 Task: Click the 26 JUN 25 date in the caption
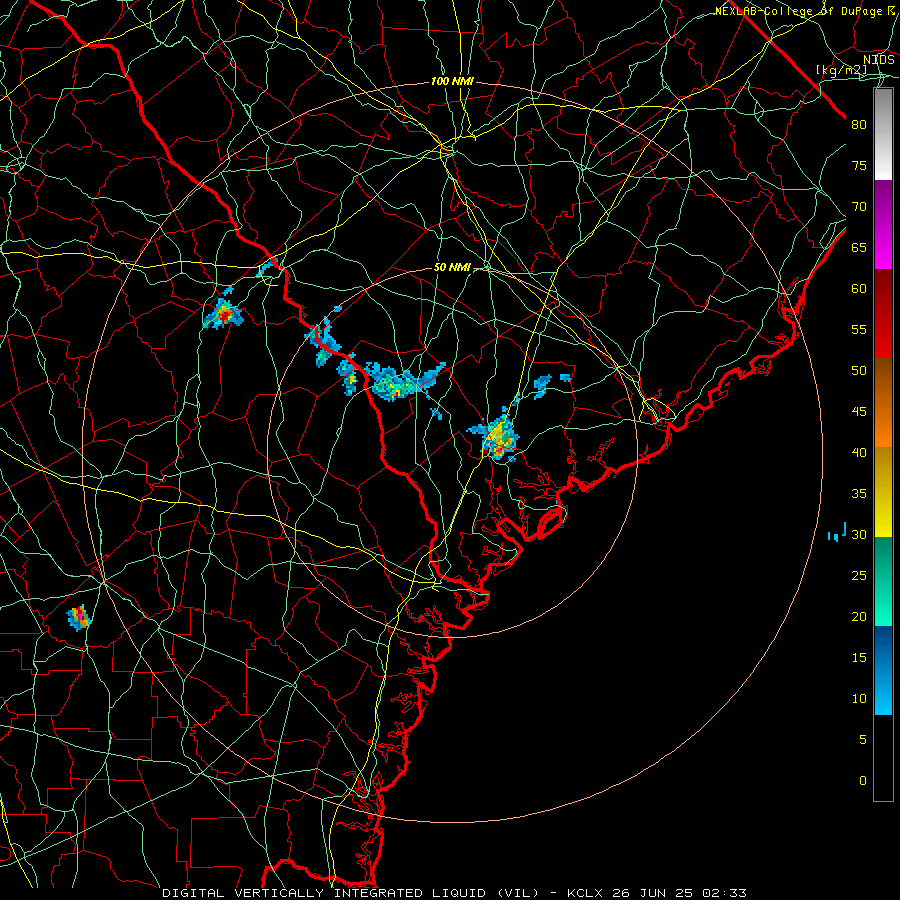651,893
